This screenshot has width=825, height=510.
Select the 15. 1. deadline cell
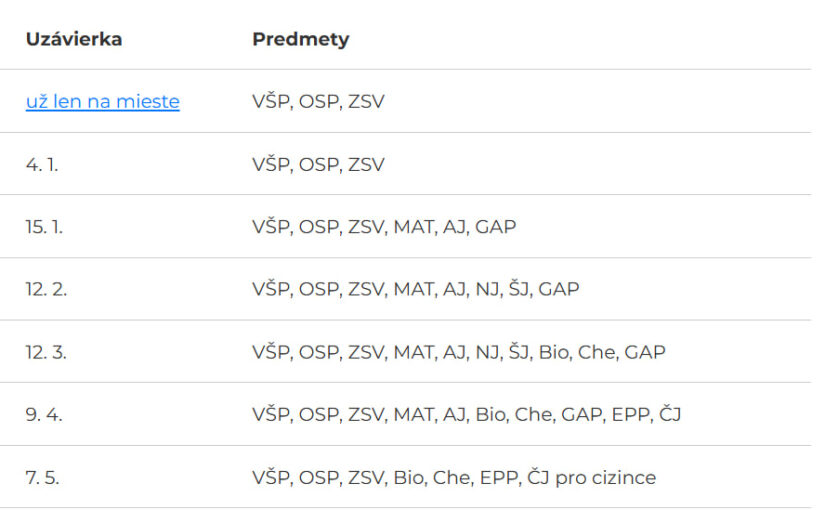pyautogui.click(x=44, y=227)
